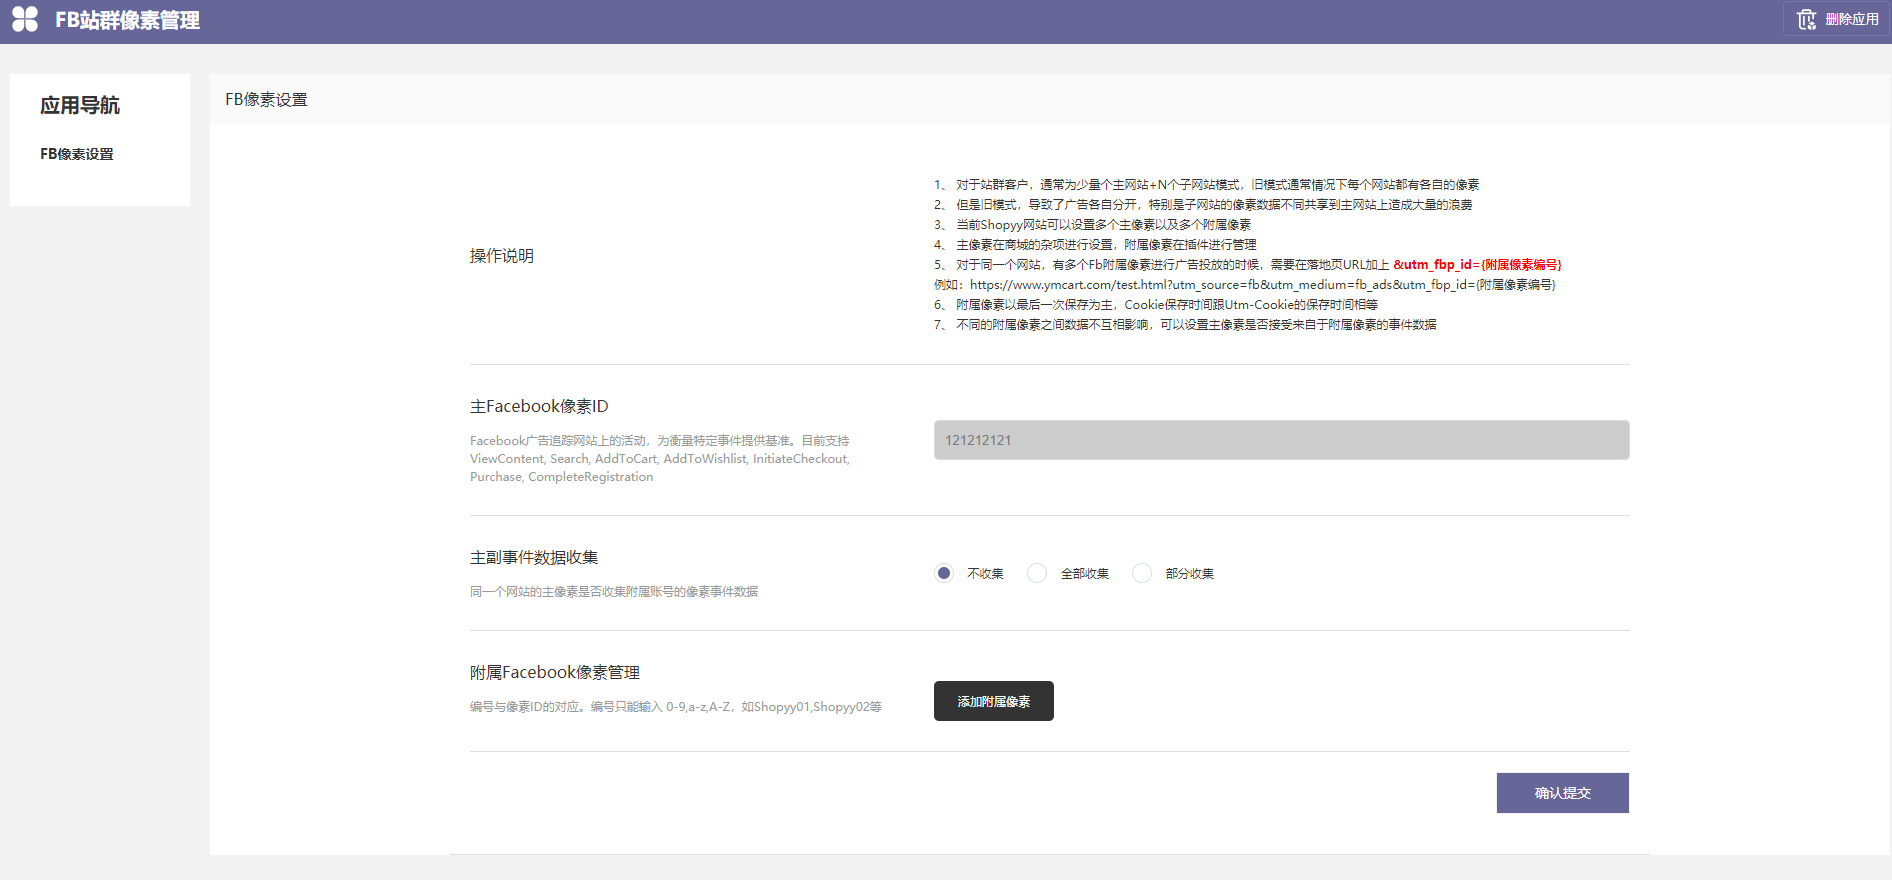Image resolution: width=1892 pixels, height=880 pixels.
Task: Open FB像素设置 in the sidebar navigation
Action: point(77,154)
